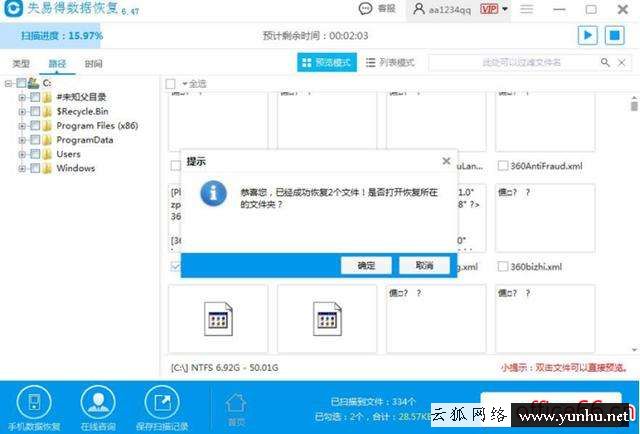Viewport: 640px width, 434px height.
Task: Open 手机数据恢复 phone recovery icon
Action: tap(34, 403)
